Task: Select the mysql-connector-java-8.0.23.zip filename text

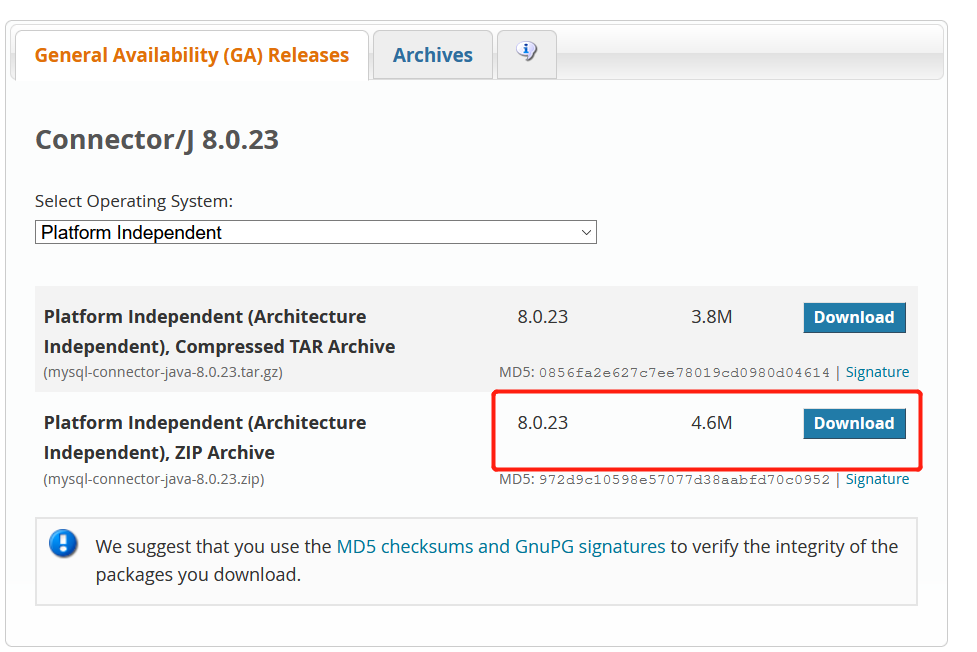Action: 154,479
